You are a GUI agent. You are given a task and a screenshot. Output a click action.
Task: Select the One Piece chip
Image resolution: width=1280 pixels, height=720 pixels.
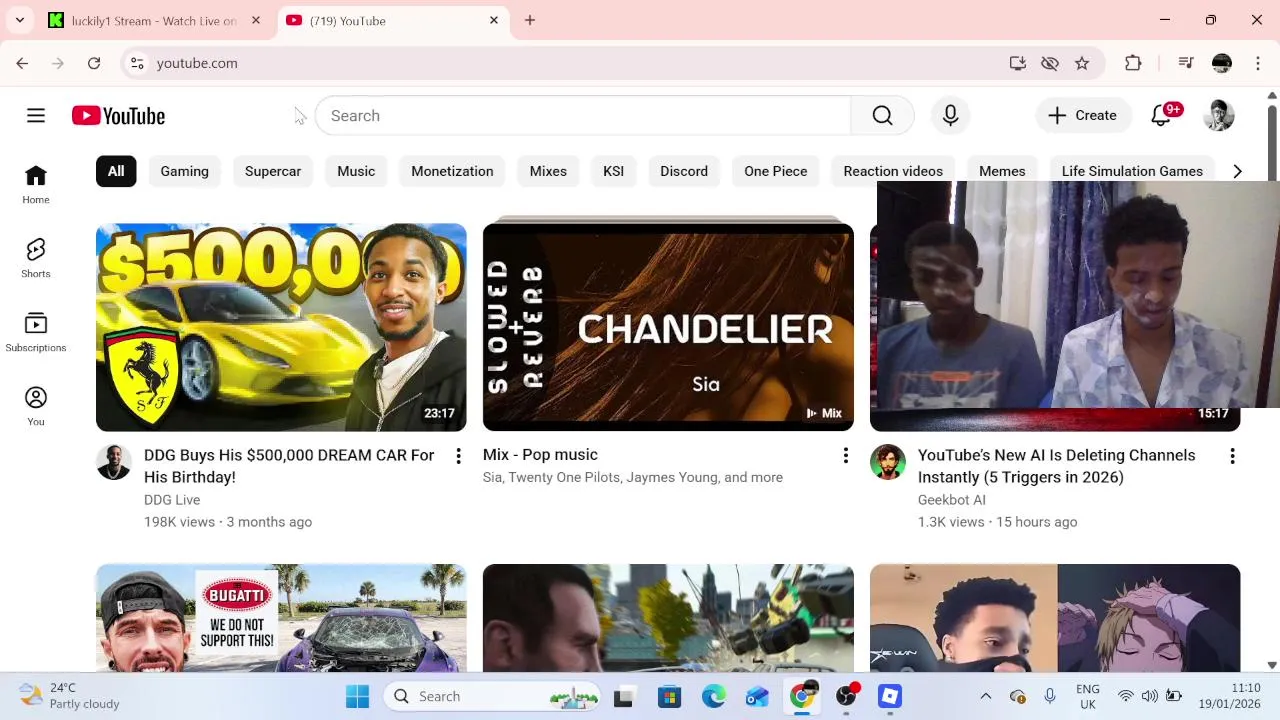776,171
